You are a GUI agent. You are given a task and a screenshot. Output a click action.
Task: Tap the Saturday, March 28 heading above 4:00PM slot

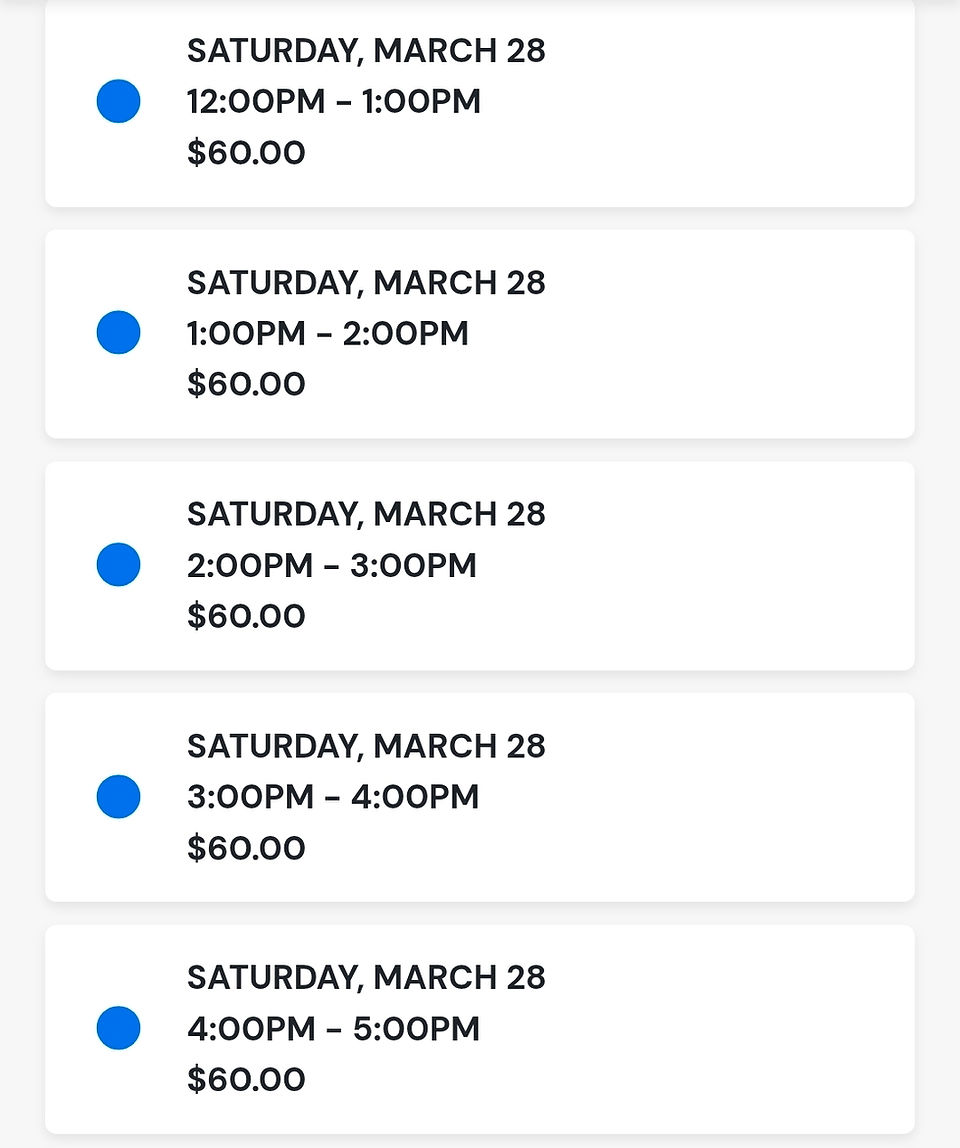tap(366, 978)
